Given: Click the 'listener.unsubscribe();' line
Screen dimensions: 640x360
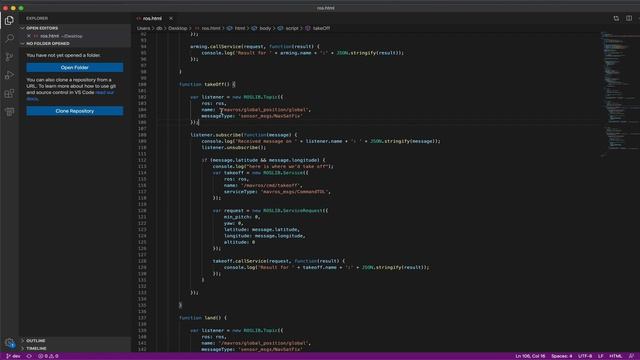Looking at the screenshot, I should [x=233, y=147].
